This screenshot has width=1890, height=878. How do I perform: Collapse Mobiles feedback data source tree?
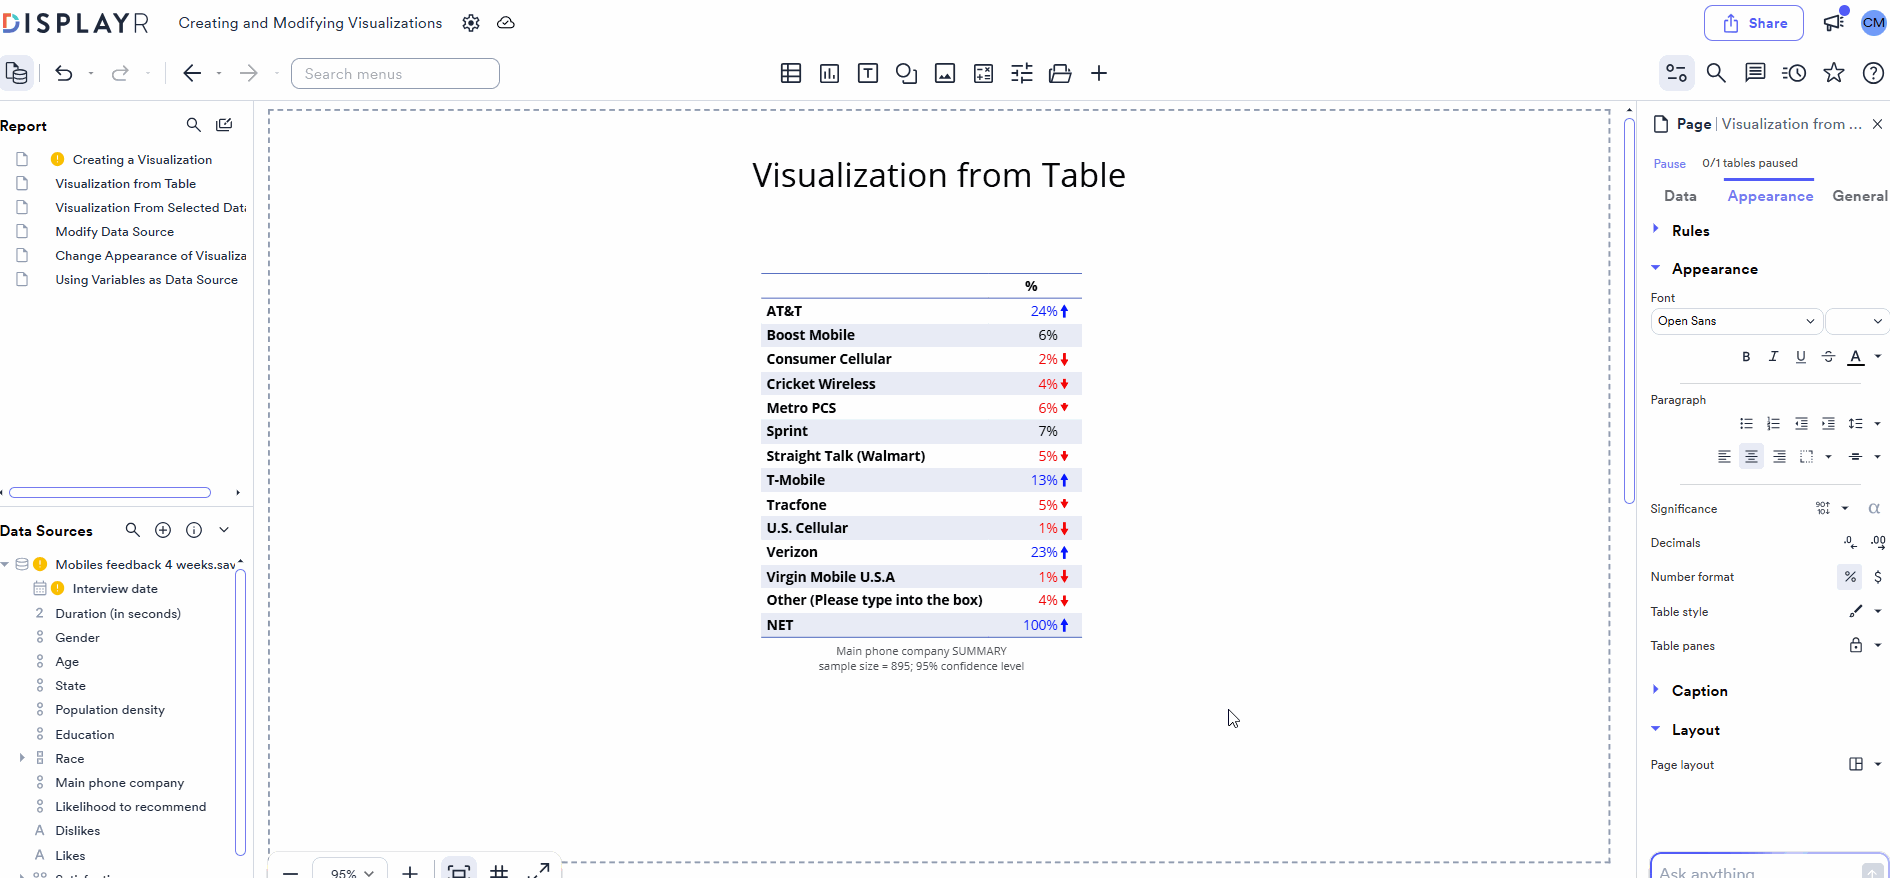coord(5,565)
